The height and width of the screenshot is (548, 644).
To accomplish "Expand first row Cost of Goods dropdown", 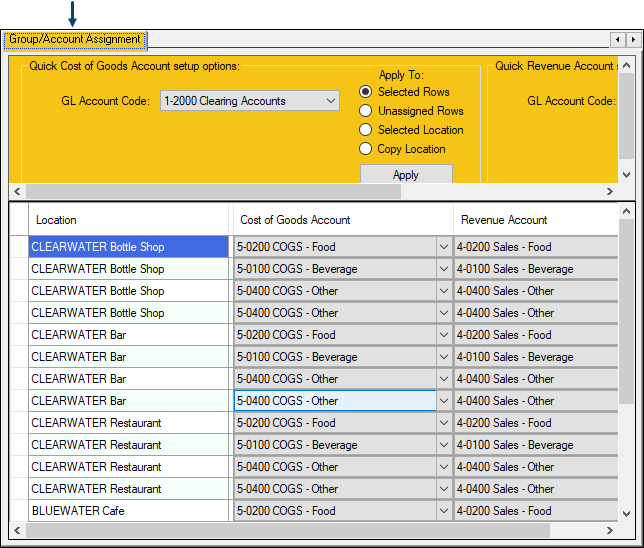I will pyautogui.click(x=444, y=247).
